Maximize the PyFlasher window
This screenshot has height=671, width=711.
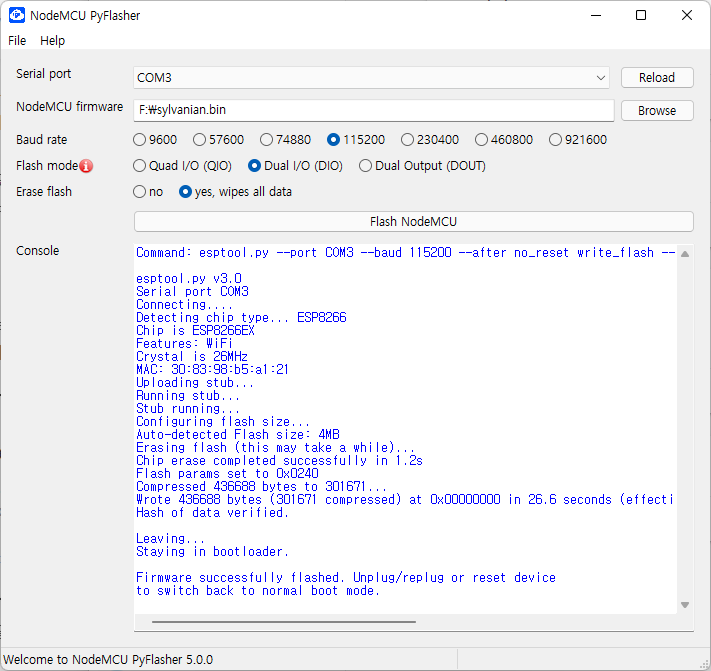(x=641, y=15)
